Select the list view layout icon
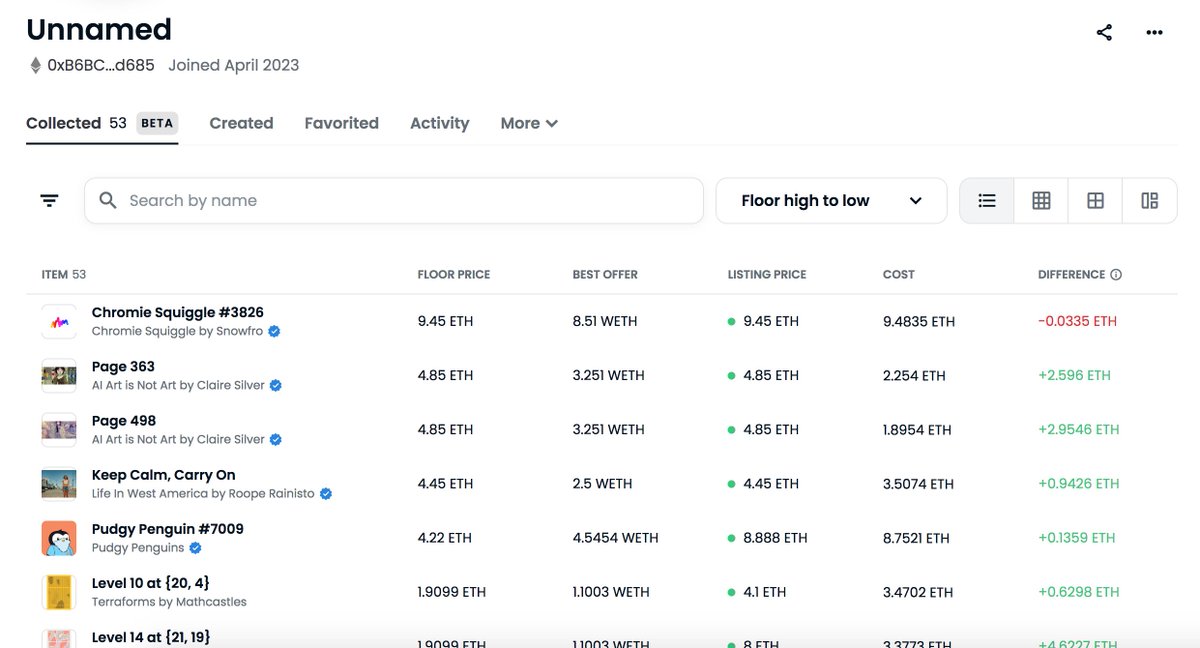The height and width of the screenshot is (648, 1200). tap(987, 200)
